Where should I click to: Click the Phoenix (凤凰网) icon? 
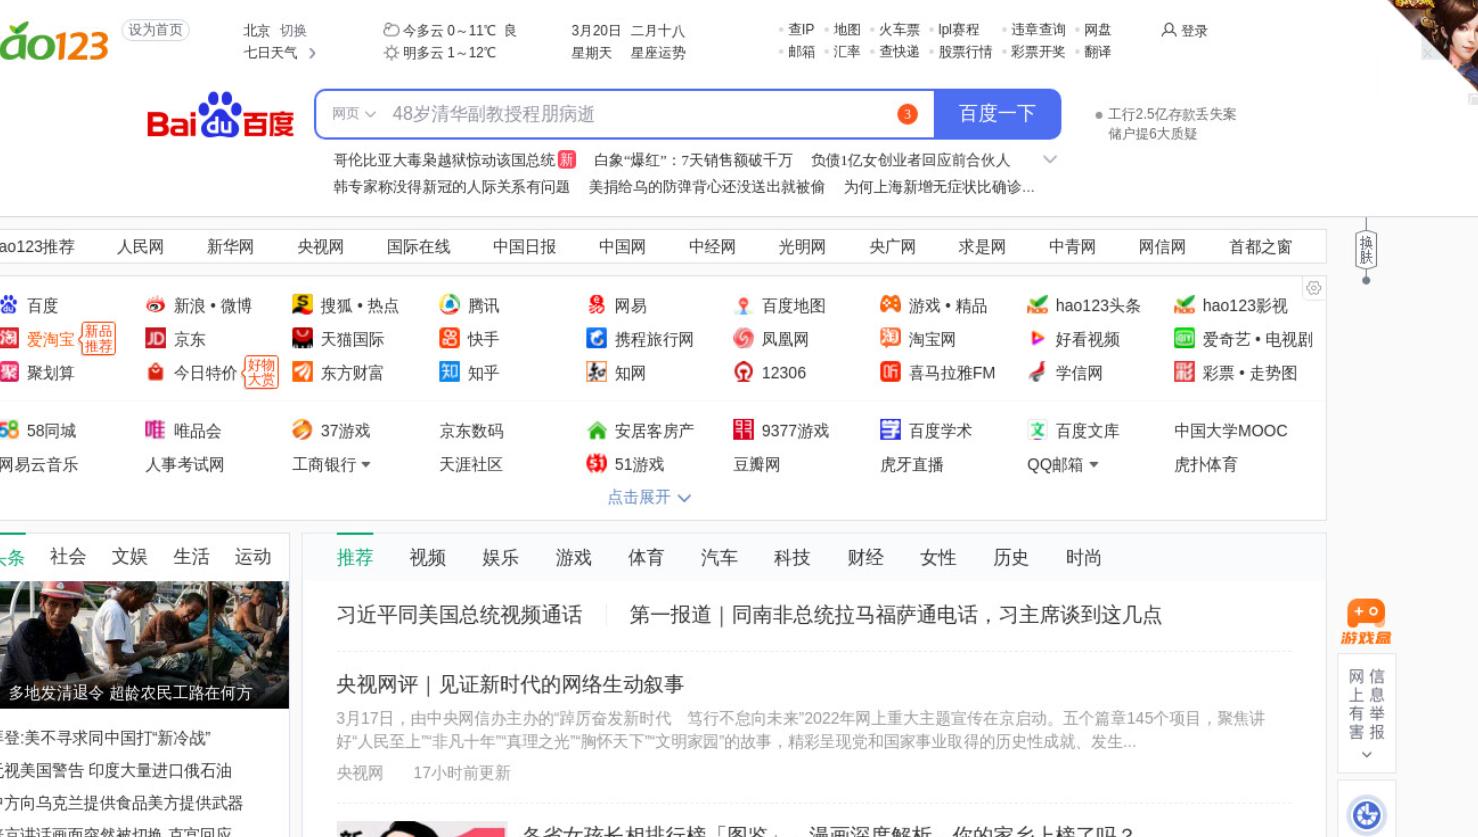[x=743, y=338]
